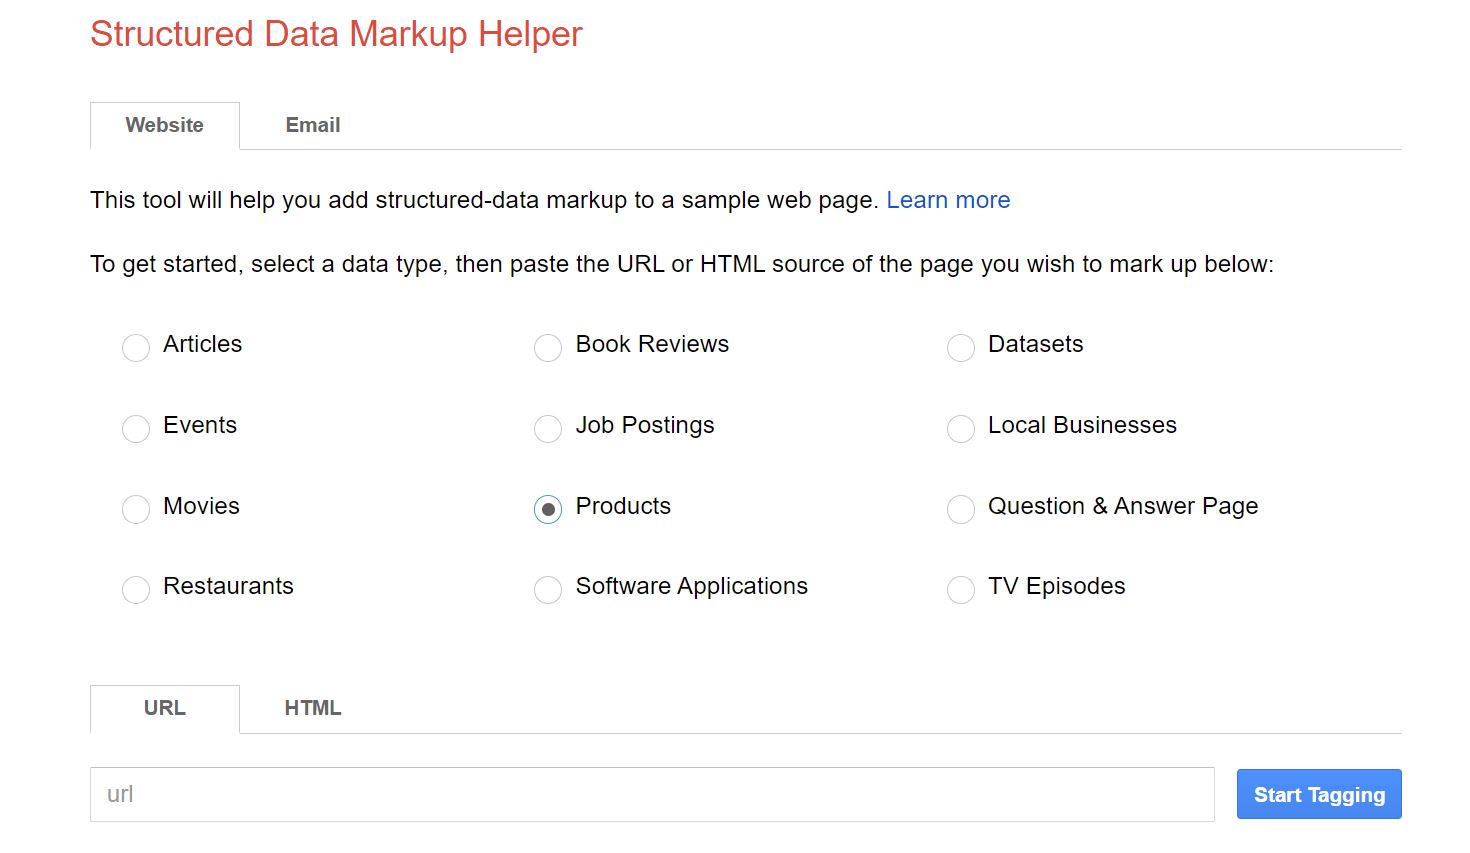Viewport: 1470px width, 853px height.
Task: Select the Restaurants data type
Action: point(136,589)
